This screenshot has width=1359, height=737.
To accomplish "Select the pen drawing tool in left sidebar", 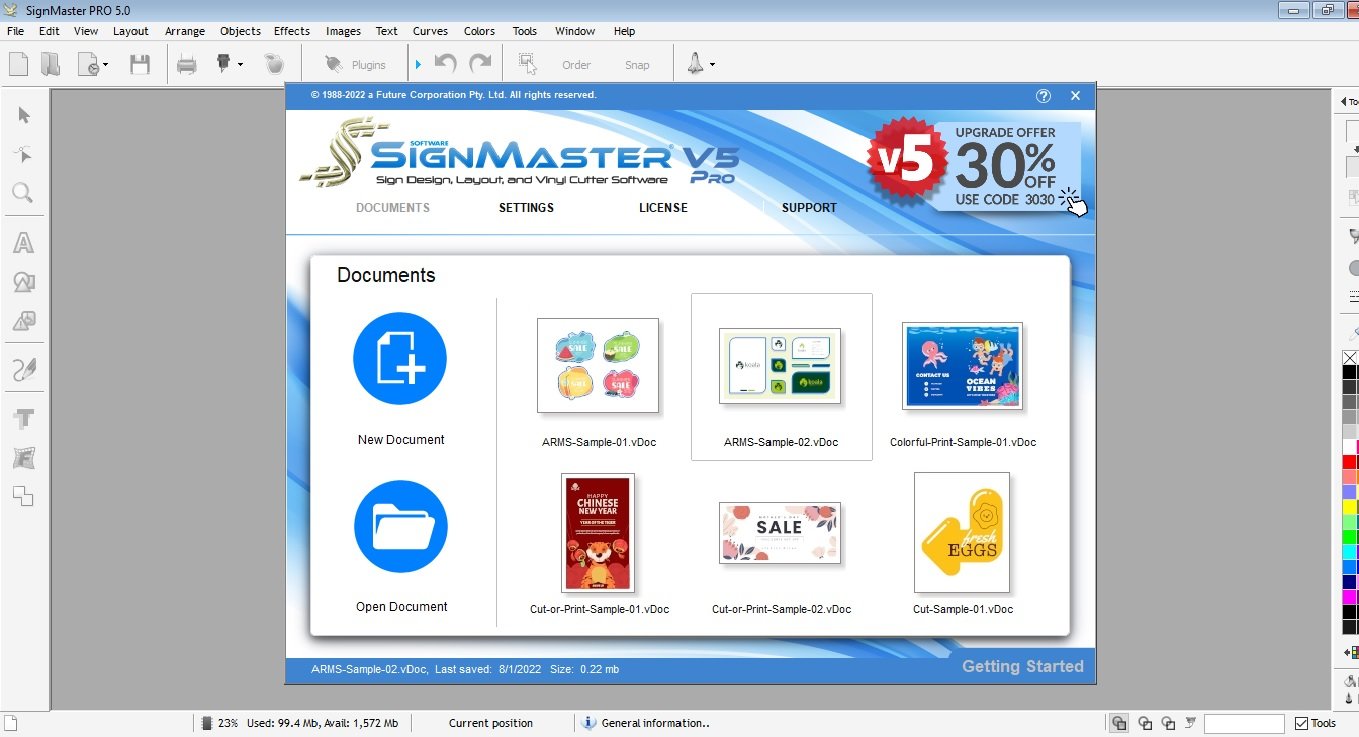I will click(x=23, y=370).
